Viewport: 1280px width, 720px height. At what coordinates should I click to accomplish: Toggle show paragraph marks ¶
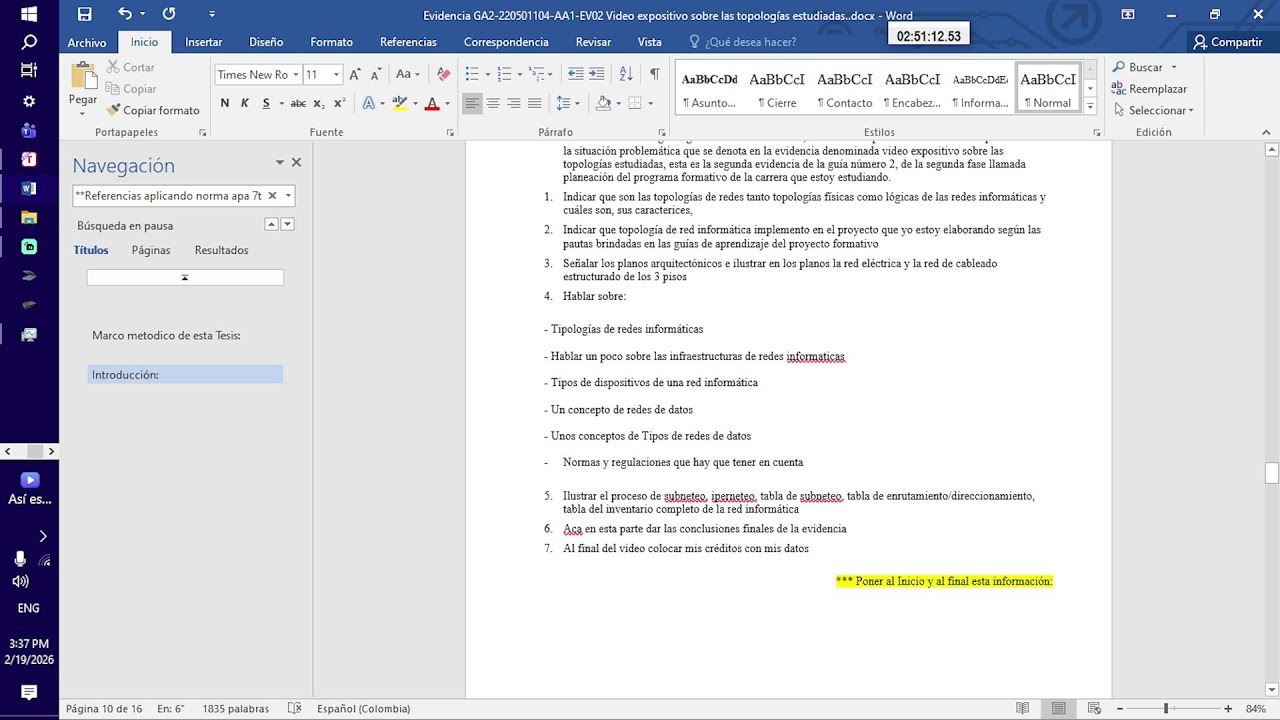coord(654,74)
